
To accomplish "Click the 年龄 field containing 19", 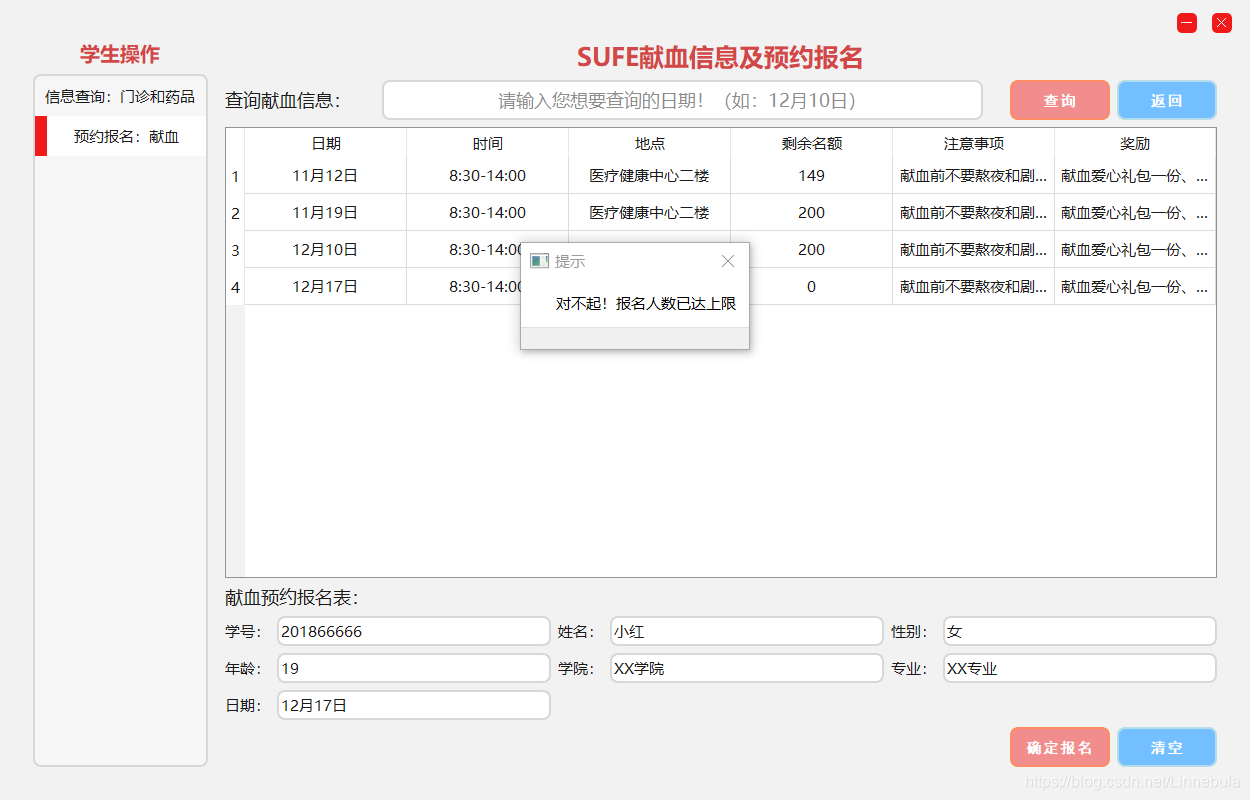I will pos(414,668).
